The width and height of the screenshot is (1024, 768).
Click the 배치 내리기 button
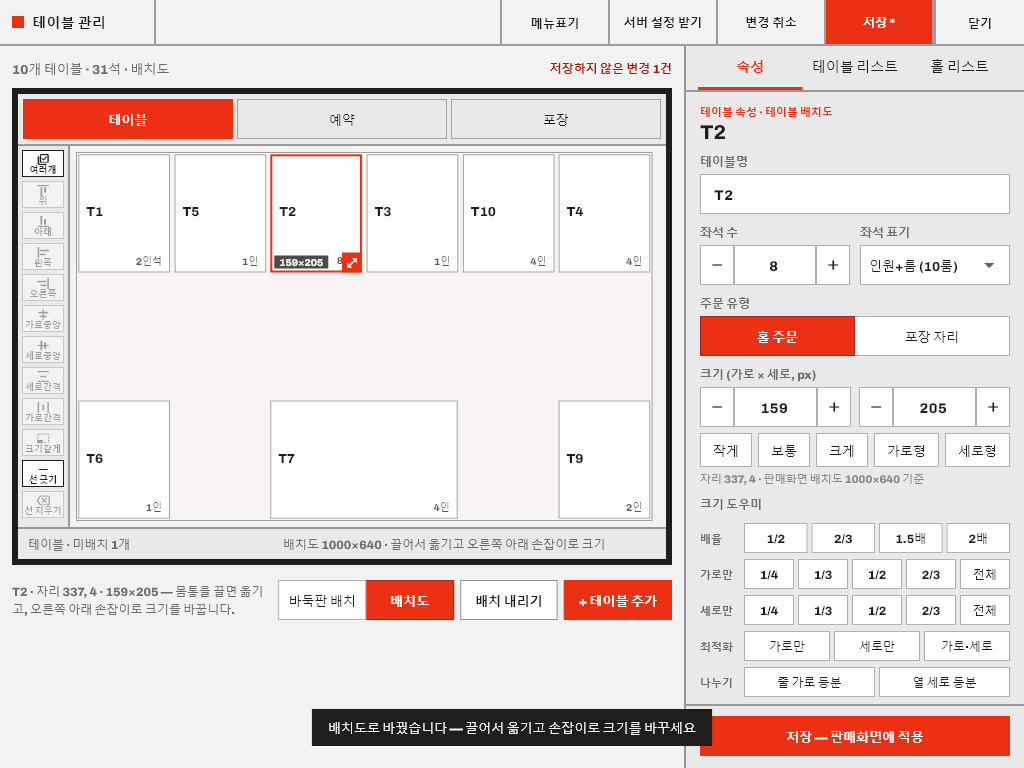pos(509,600)
